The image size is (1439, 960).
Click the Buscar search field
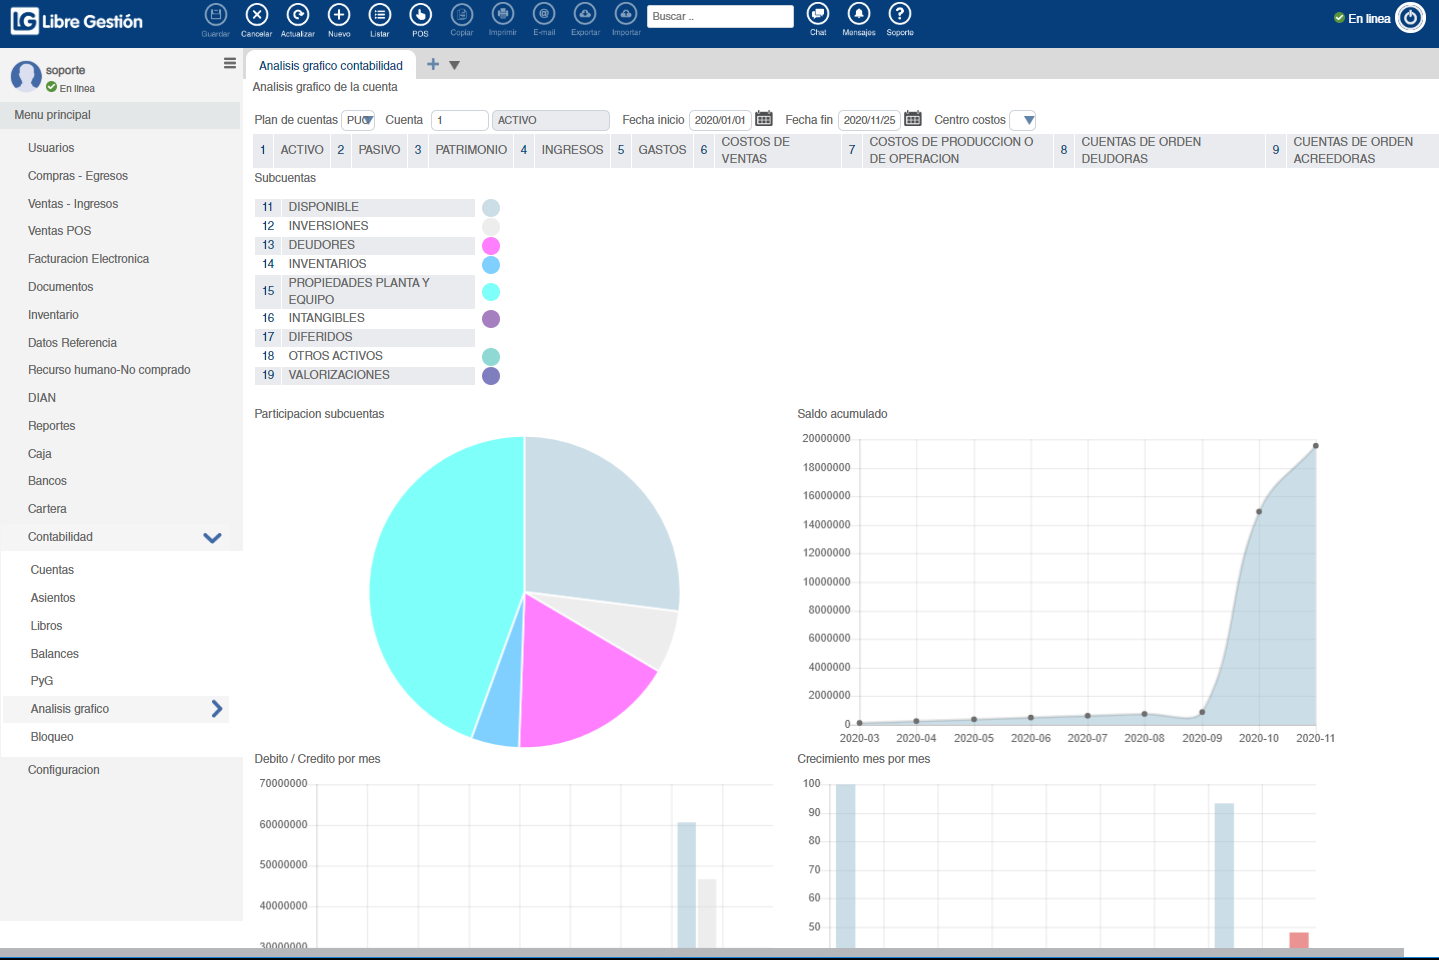click(x=720, y=17)
